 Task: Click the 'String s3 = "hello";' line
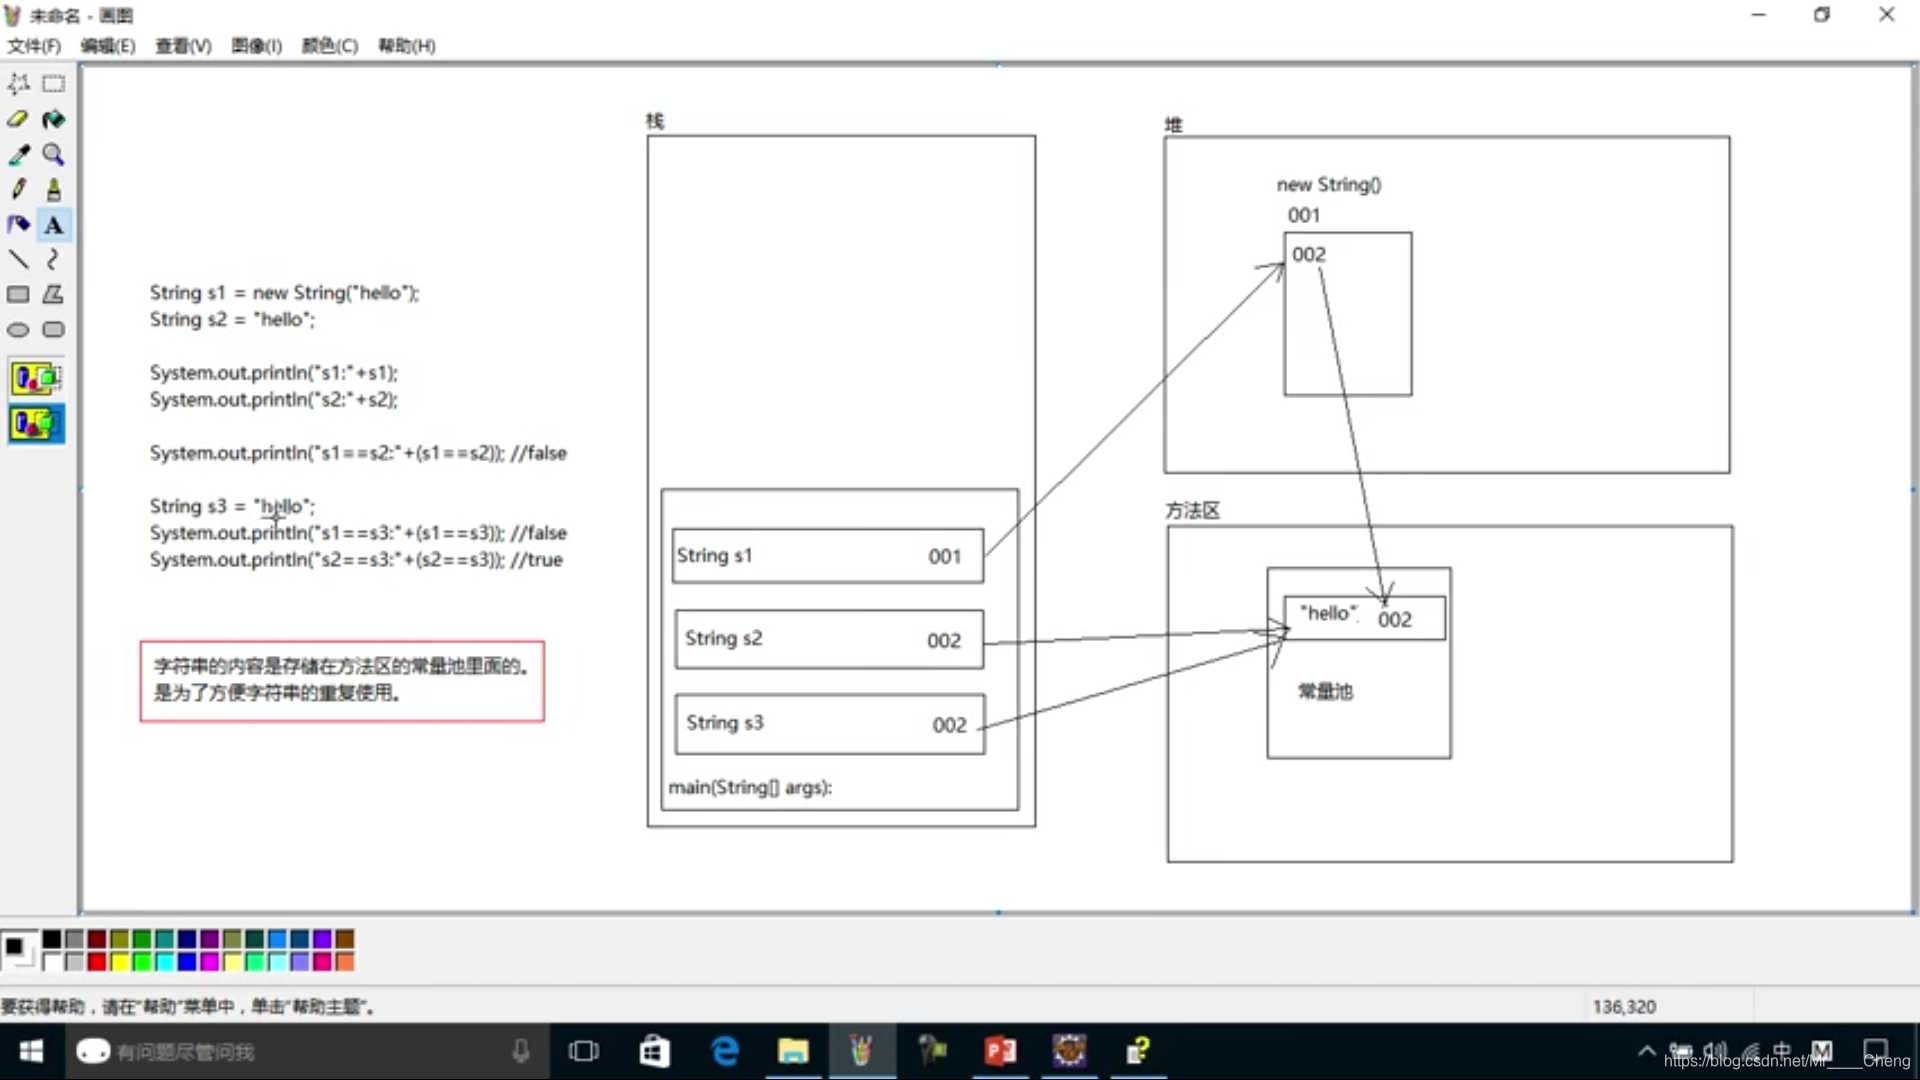(x=232, y=507)
